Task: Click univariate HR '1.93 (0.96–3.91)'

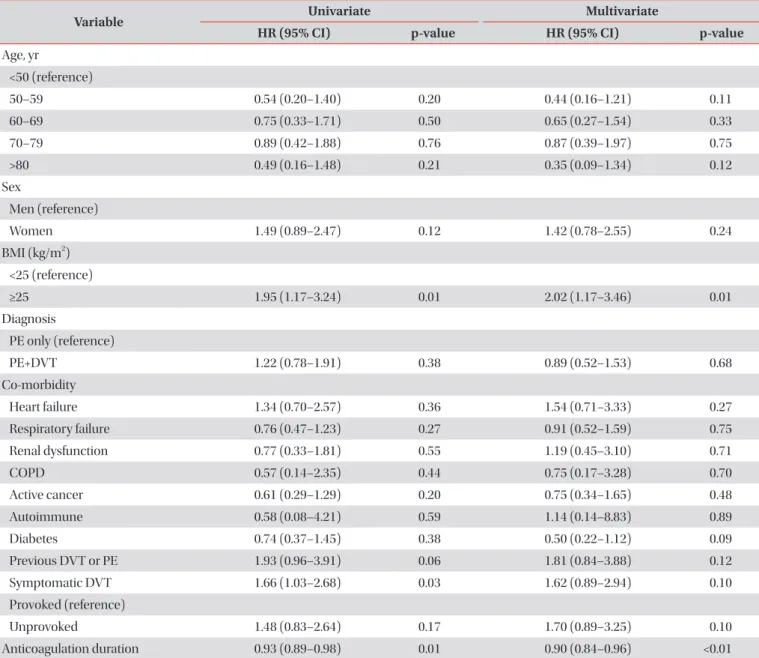Action: coord(298,561)
